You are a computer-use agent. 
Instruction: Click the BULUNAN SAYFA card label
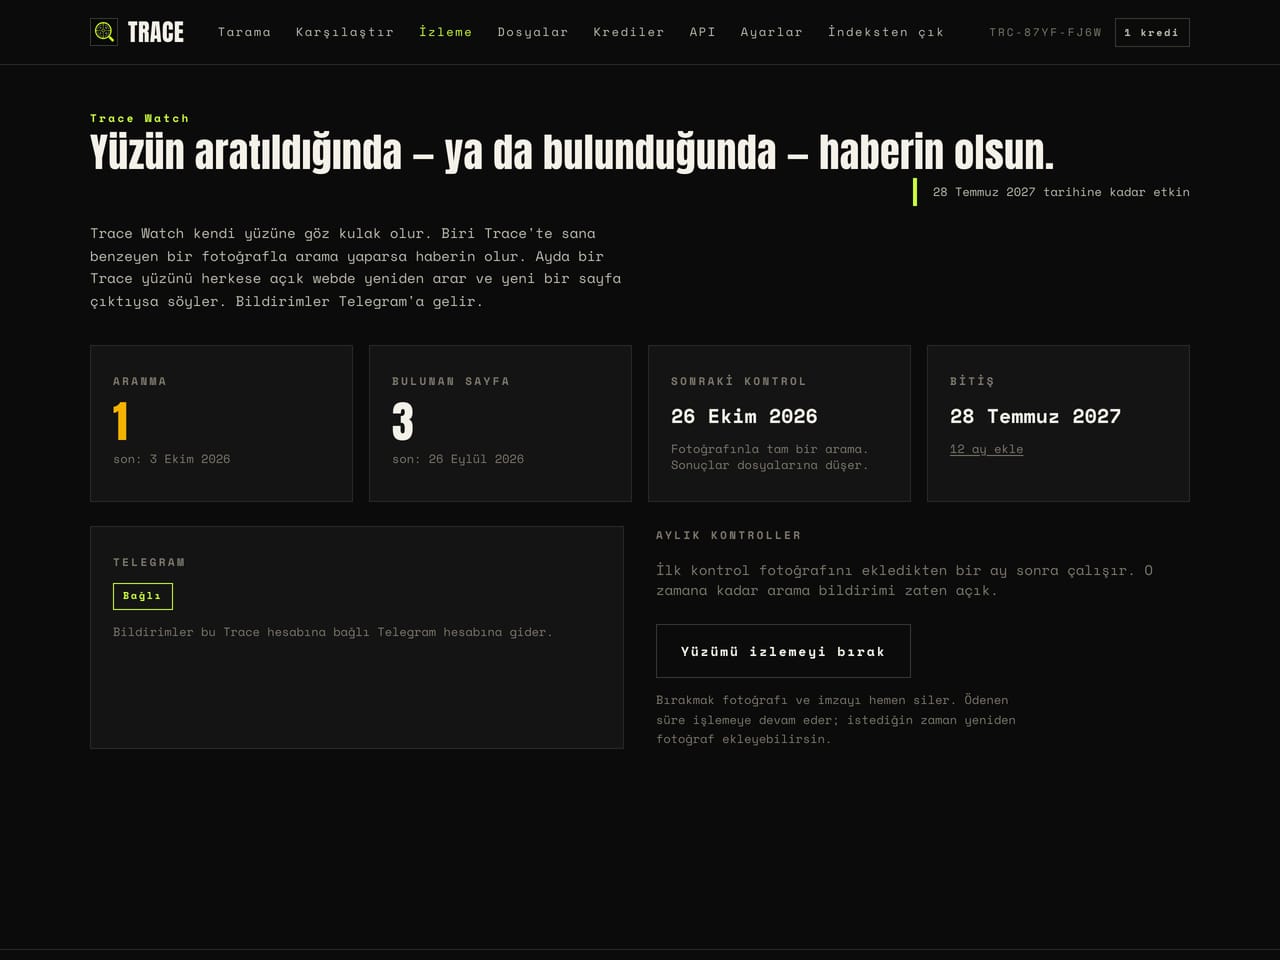click(x=451, y=381)
